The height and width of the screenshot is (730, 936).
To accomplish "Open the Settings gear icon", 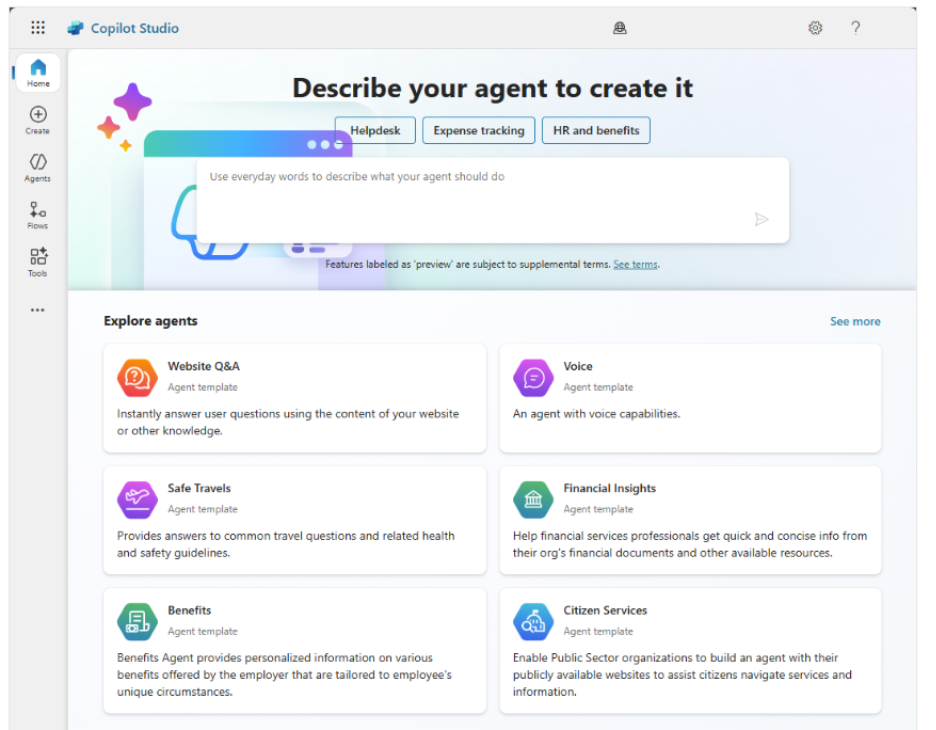I will [815, 28].
